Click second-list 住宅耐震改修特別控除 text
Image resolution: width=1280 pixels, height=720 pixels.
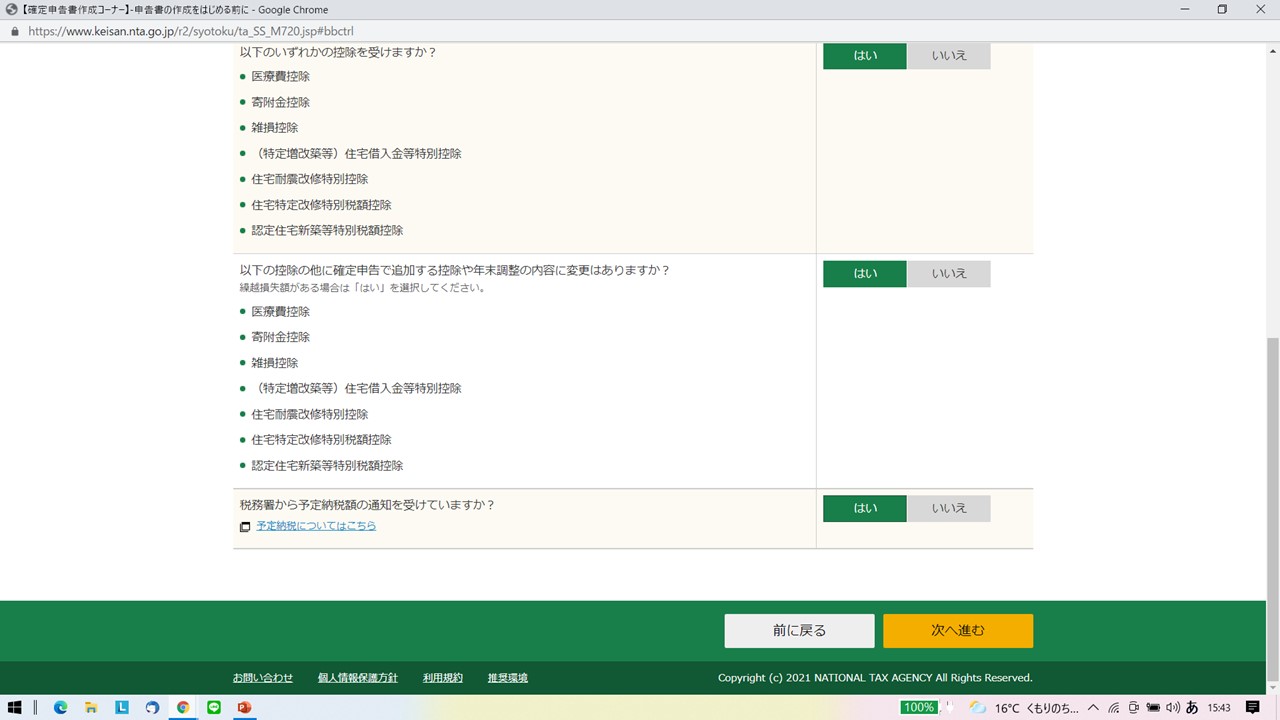[x=310, y=414]
